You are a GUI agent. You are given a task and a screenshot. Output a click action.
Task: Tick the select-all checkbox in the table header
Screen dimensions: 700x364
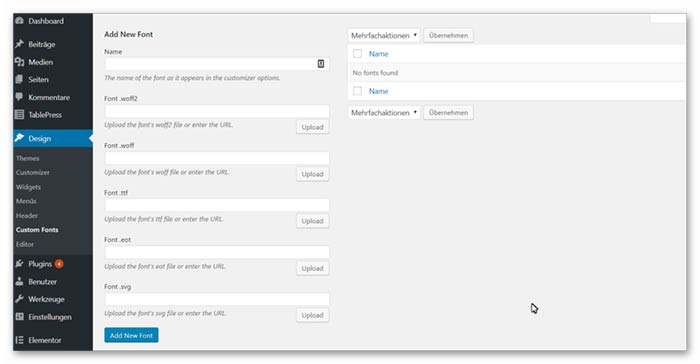[357, 54]
